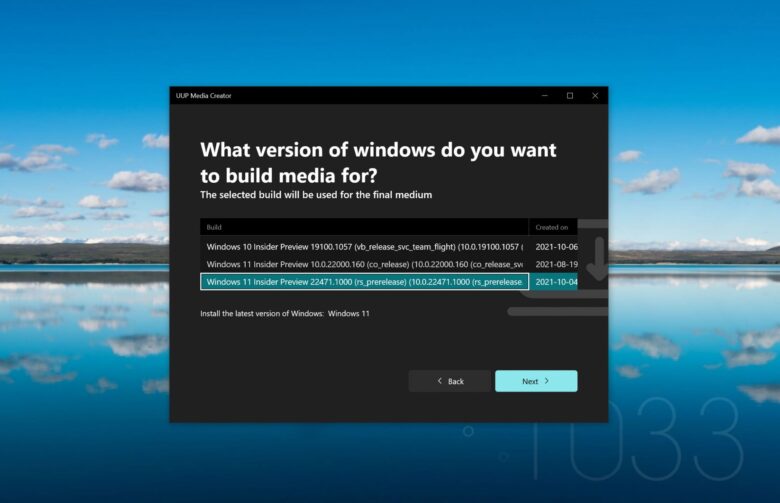Click 'The selected build will be used' subtitle
Image resolution: width=780 pixels, height=503 pixels.
click(316, 195)
